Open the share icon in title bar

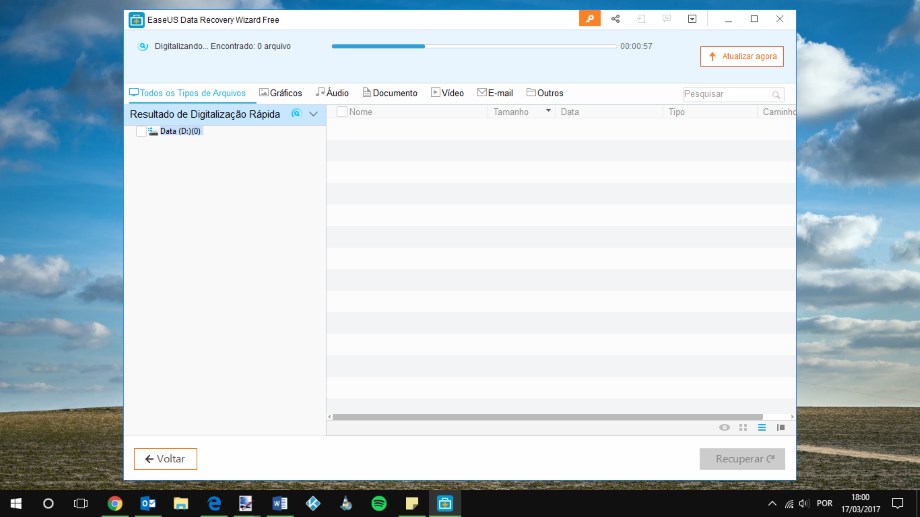(615, 19)
